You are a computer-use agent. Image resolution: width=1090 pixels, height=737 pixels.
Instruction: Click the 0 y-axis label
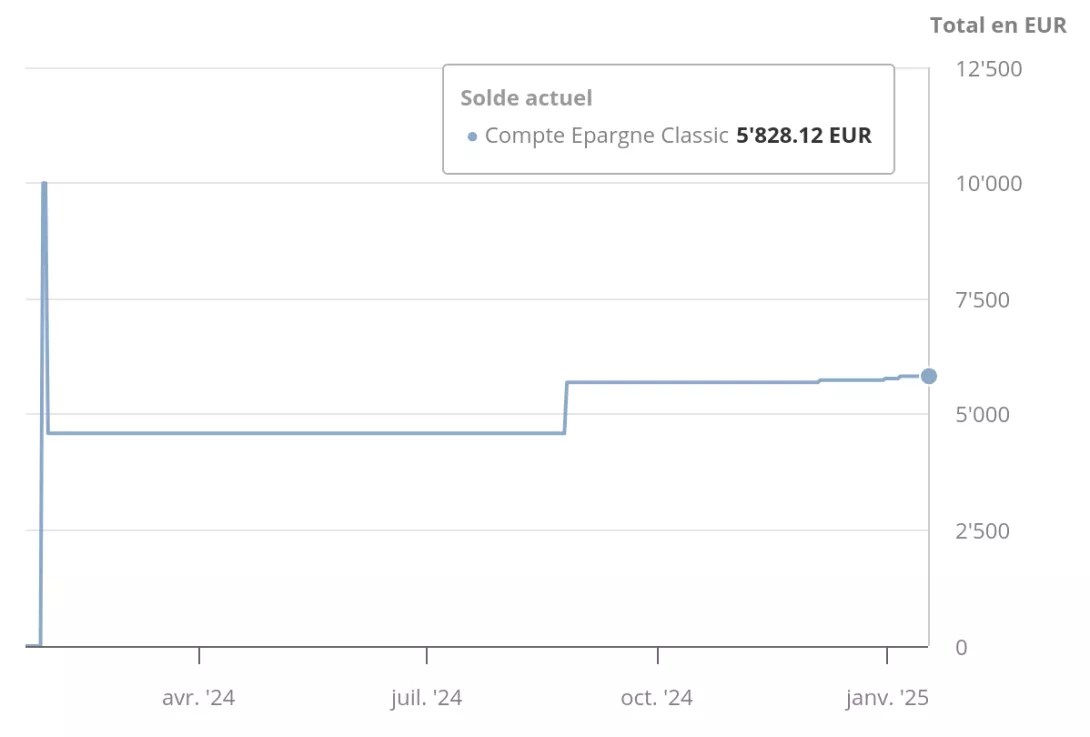coord(961,647)
